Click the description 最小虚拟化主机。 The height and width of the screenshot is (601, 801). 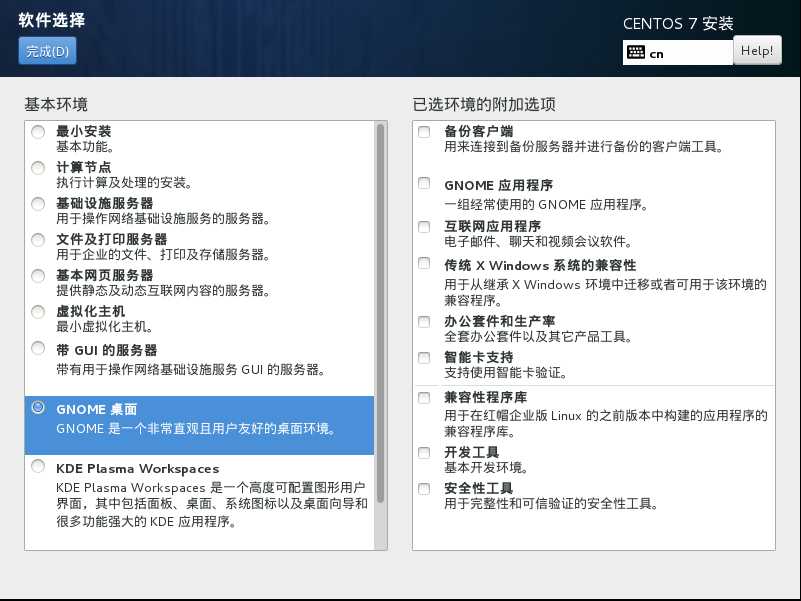pos(105,326)
